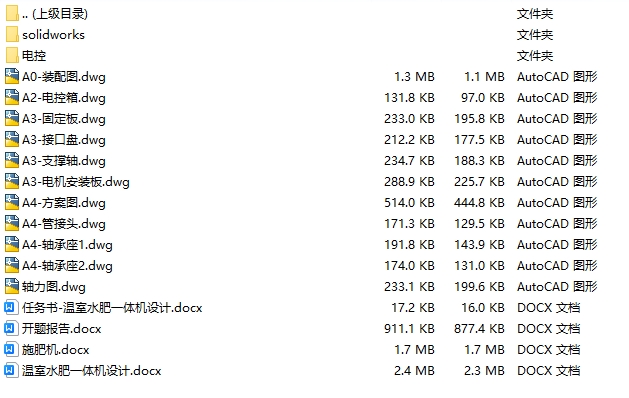Click the A3-固定板.dwg drawing icon
This screenshot has width=629, height=398.
[x=12, y=118]
